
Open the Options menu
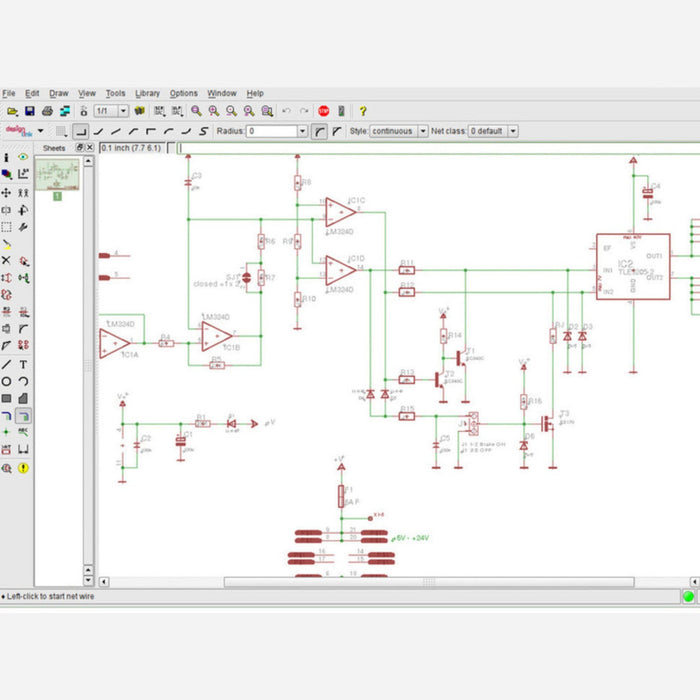[x=183, y=93]
